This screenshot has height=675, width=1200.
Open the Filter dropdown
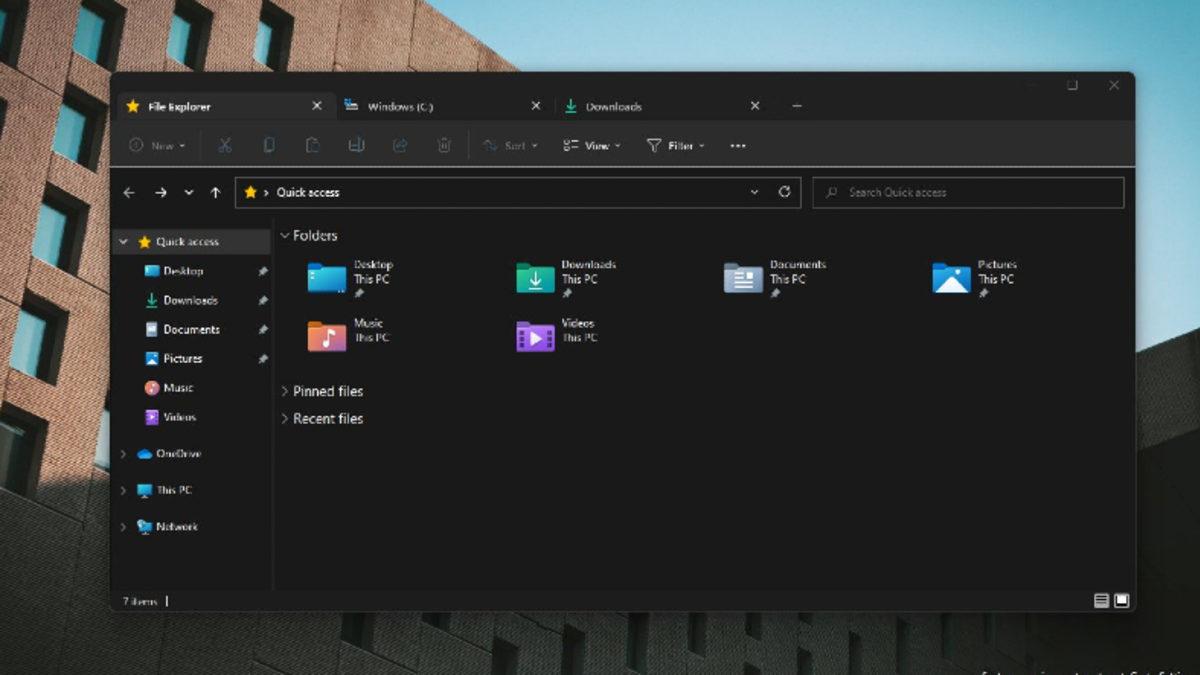pos(678,145)
